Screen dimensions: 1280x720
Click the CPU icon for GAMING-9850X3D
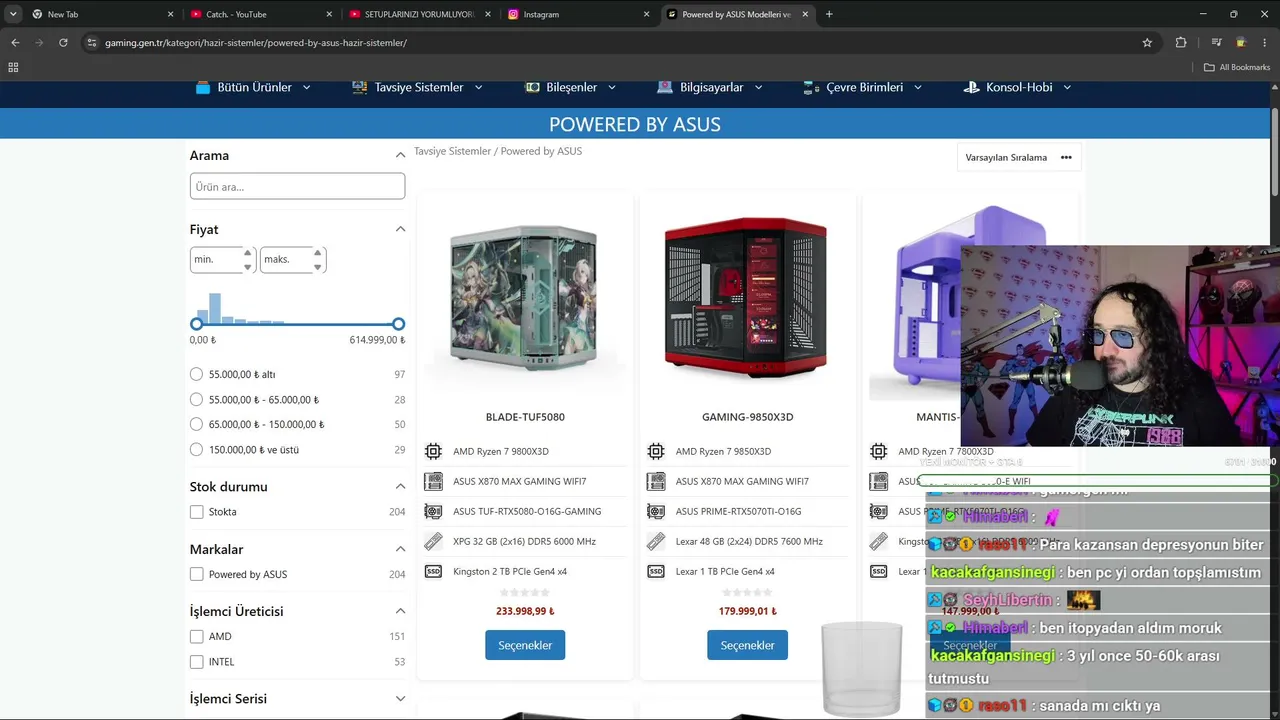(x=656, y=451)
